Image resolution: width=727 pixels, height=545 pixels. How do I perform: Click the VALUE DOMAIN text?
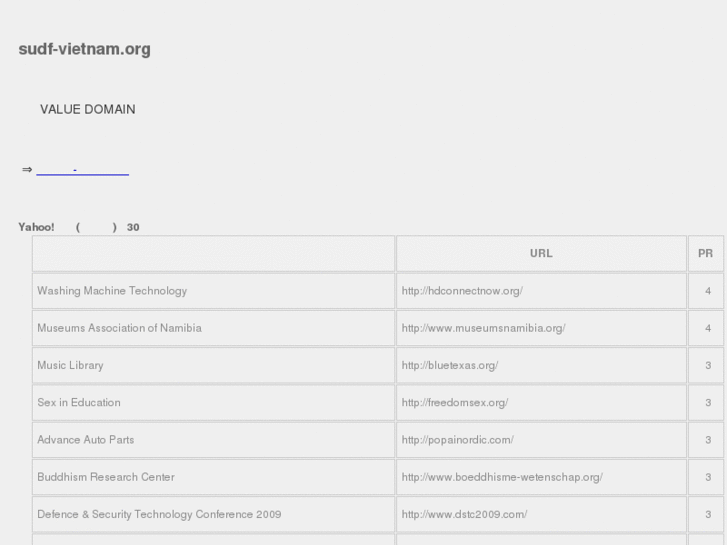point(87,109)
